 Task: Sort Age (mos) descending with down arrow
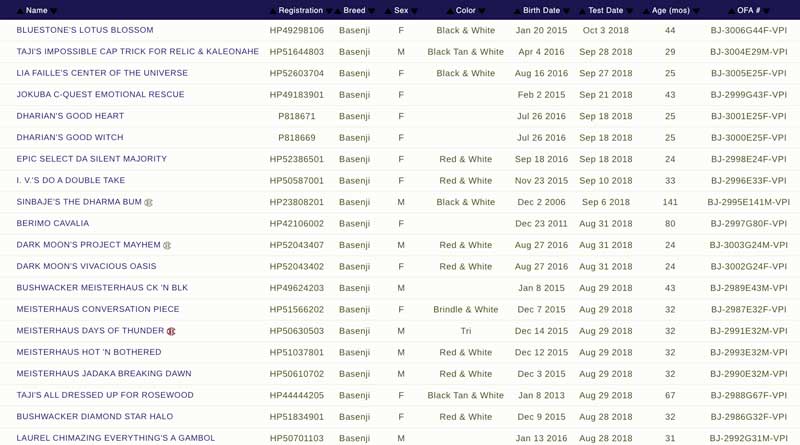click(x=696, y=11)
